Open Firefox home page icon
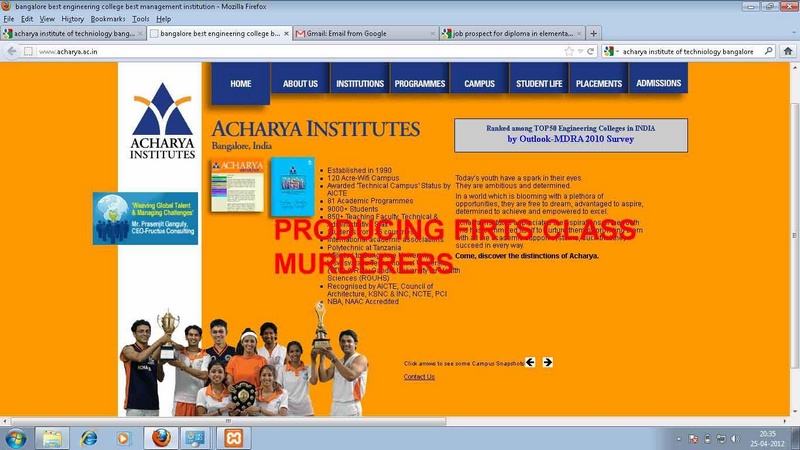 (x=788, y=51)
